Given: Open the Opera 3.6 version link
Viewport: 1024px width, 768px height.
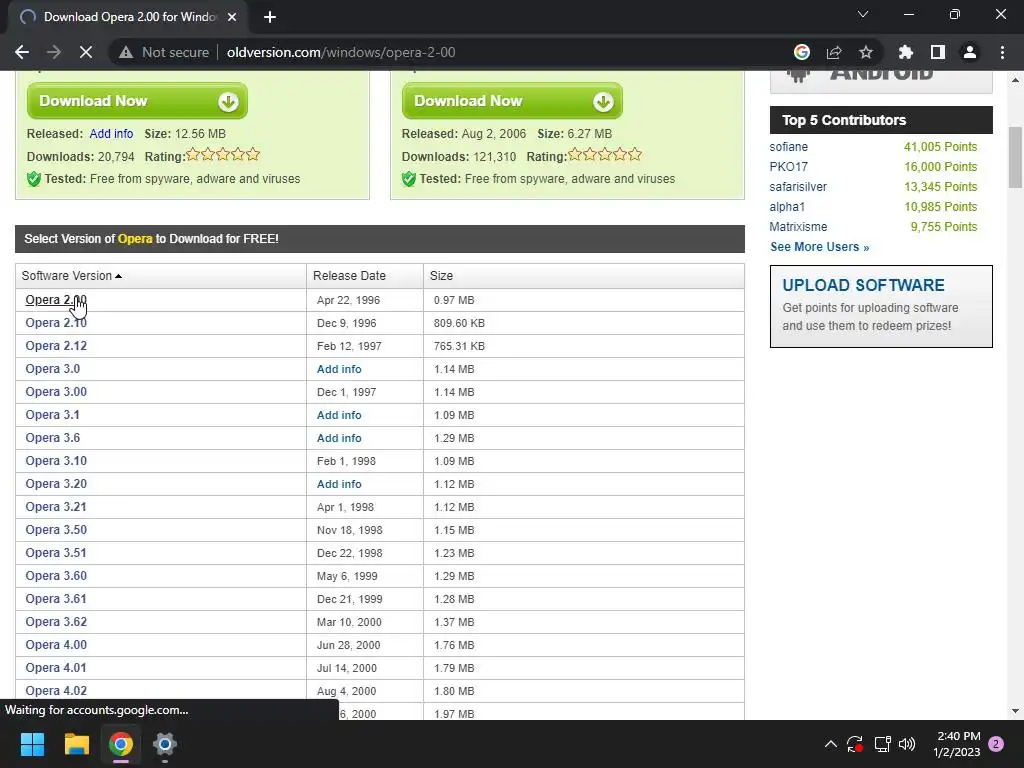Looking at the screenshot, I should click(52, 438).
